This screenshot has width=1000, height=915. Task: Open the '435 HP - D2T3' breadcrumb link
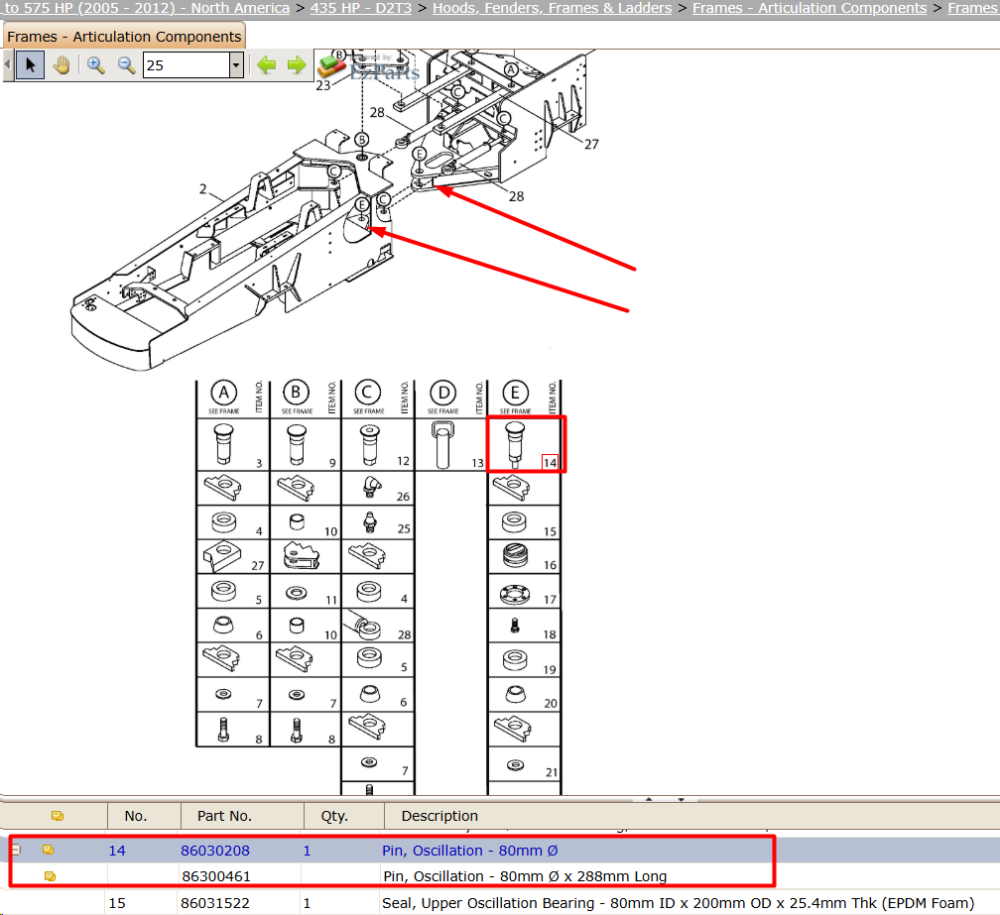point(361,8)
